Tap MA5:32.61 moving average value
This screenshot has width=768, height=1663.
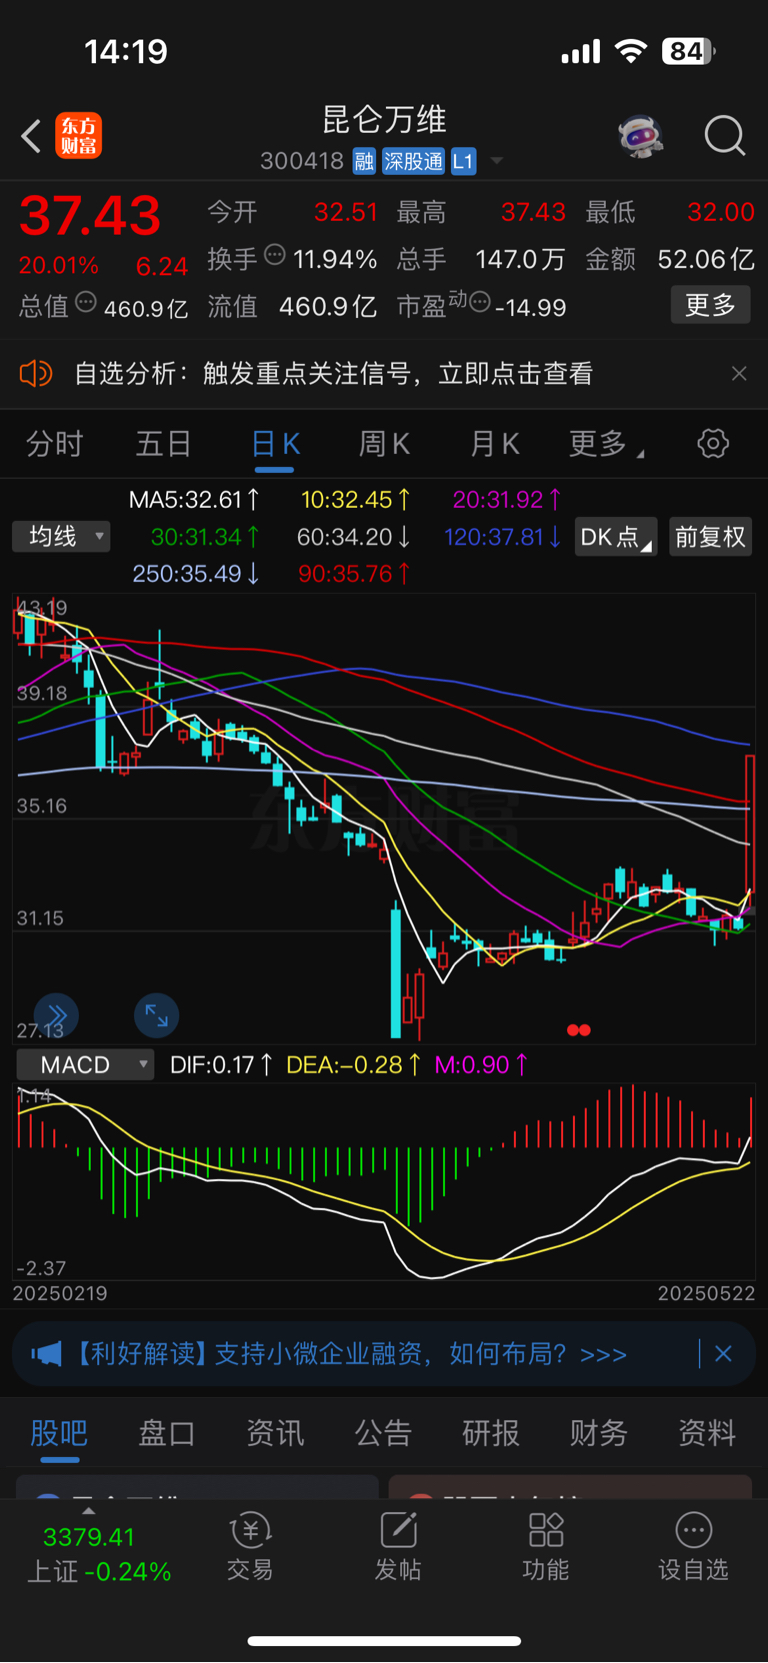[195, 500]
